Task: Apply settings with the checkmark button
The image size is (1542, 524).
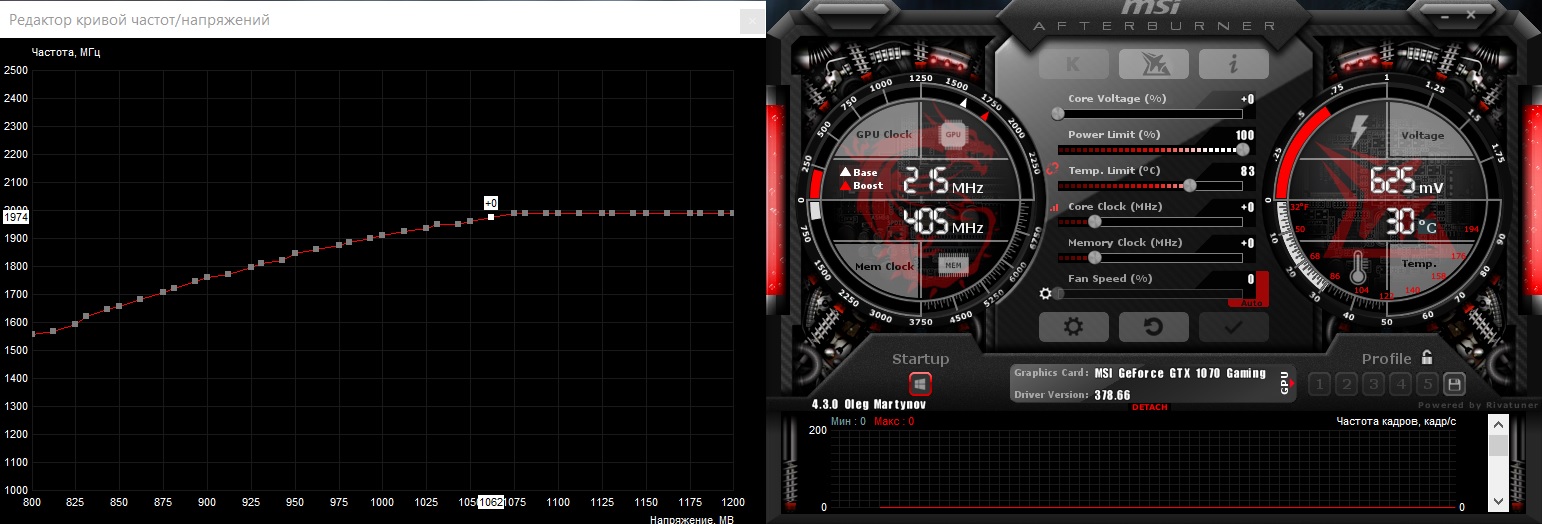Action: point(1233,326)
